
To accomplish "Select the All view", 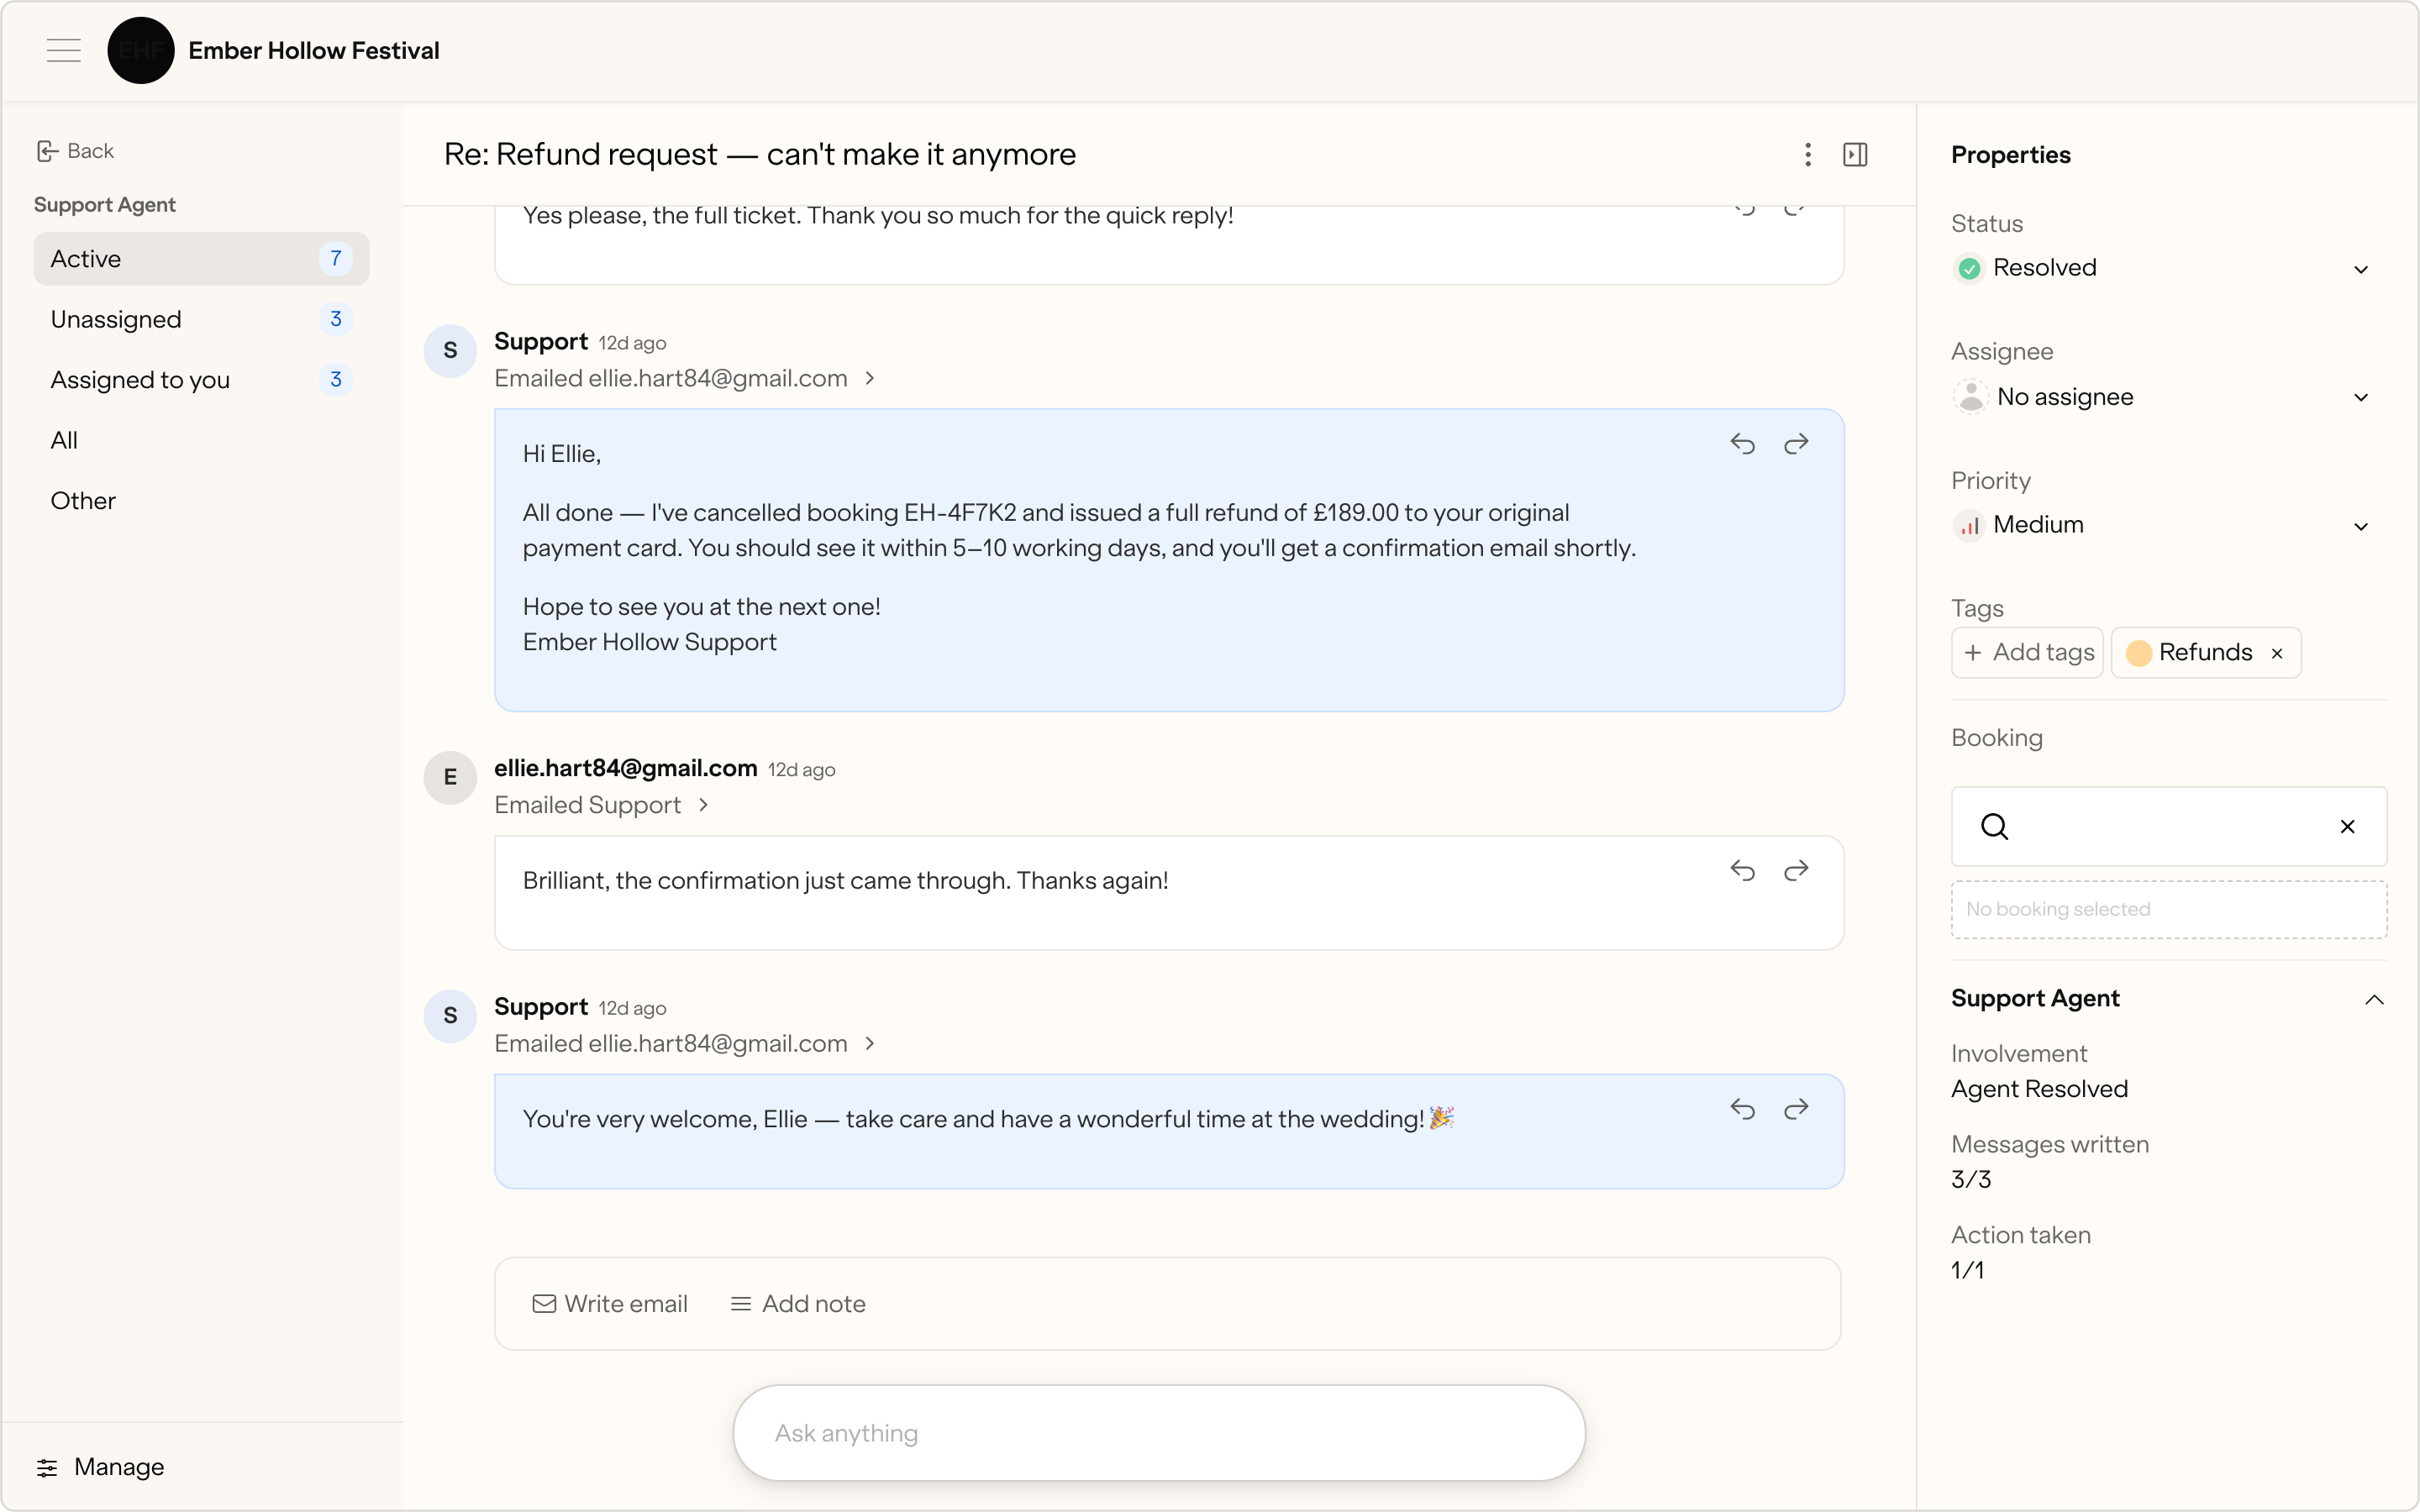I will [201, 440].
